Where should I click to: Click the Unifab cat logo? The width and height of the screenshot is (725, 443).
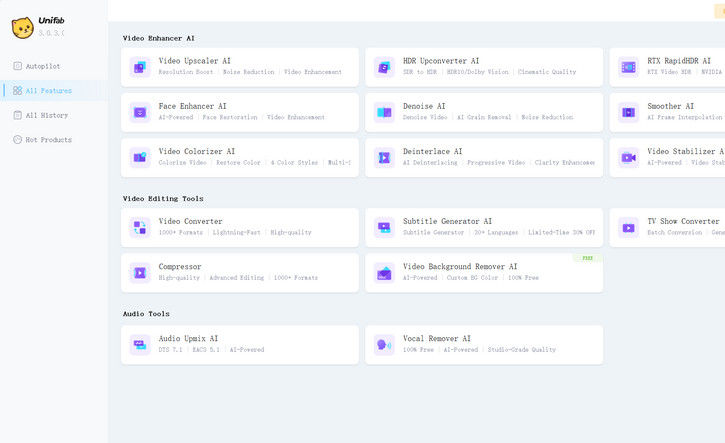(23, 28)
